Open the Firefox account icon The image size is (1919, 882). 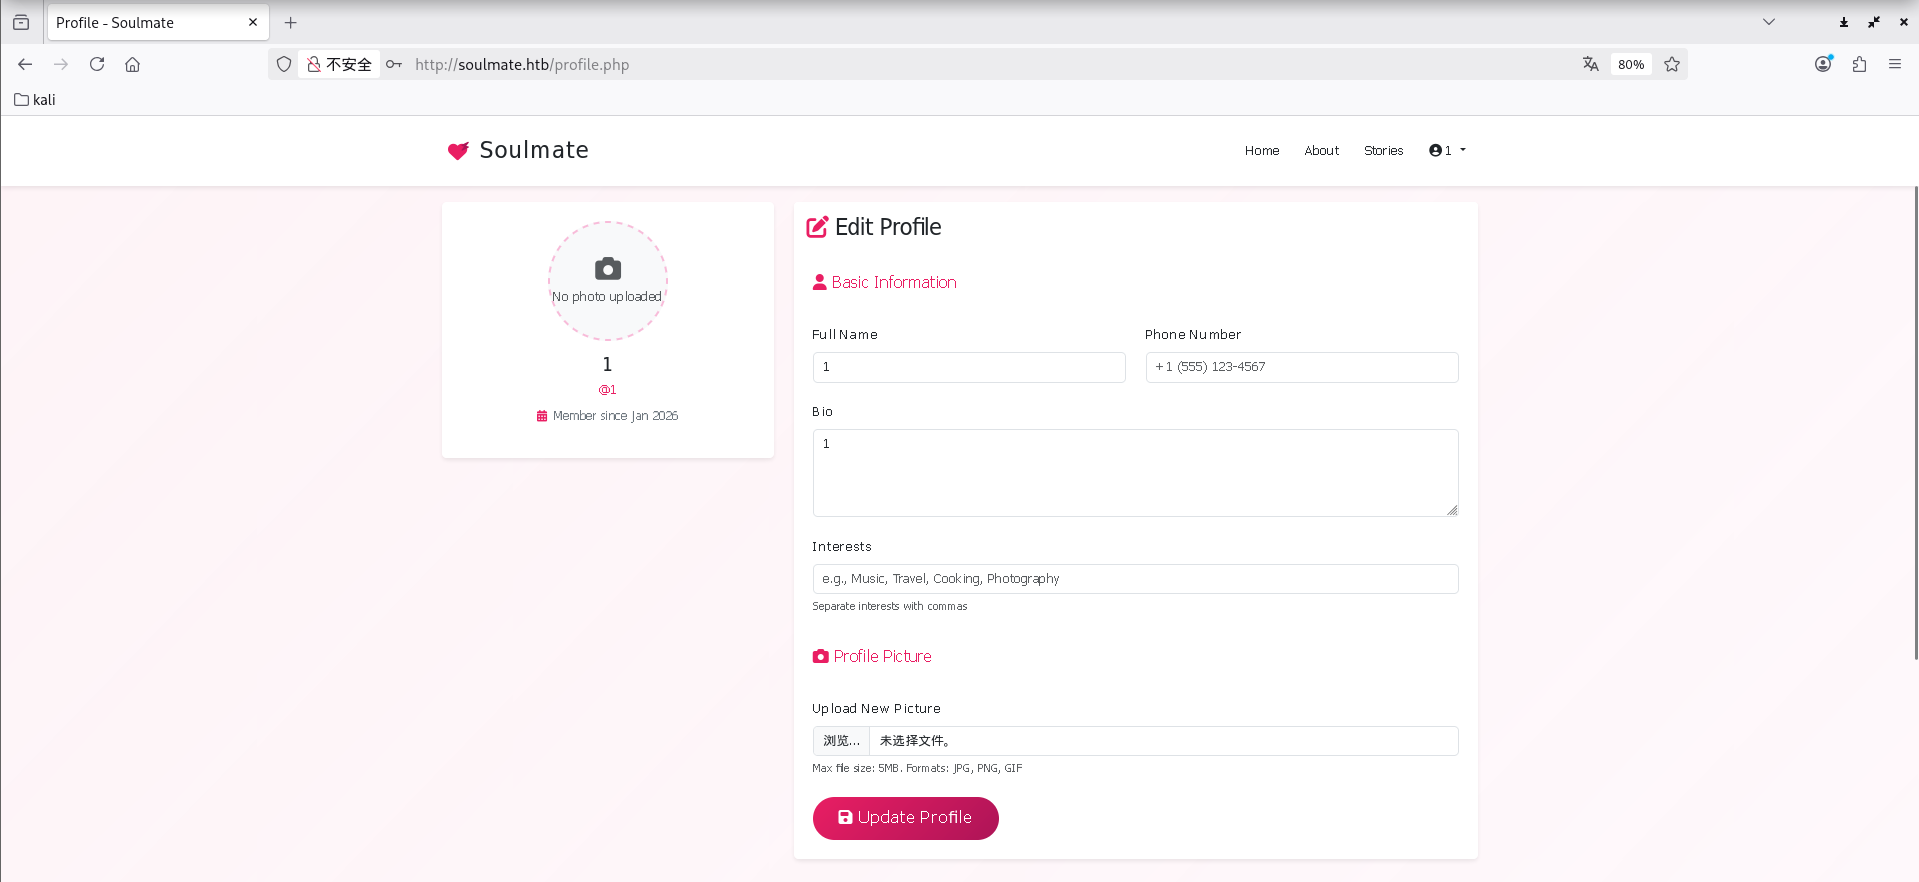point(1823,64)
